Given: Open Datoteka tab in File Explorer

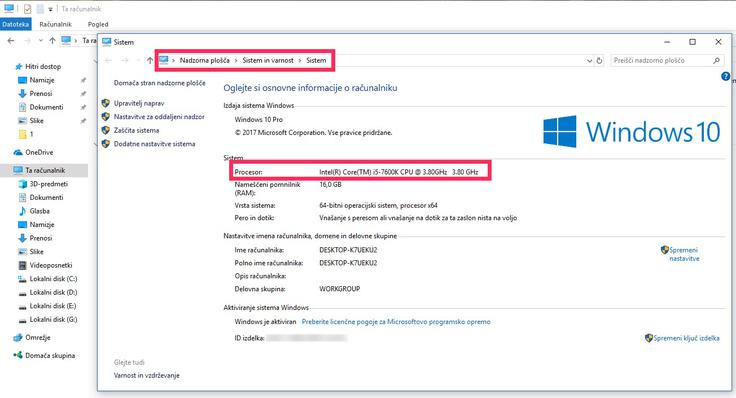Looking at the screenshot, I should [x=15, y=24].
